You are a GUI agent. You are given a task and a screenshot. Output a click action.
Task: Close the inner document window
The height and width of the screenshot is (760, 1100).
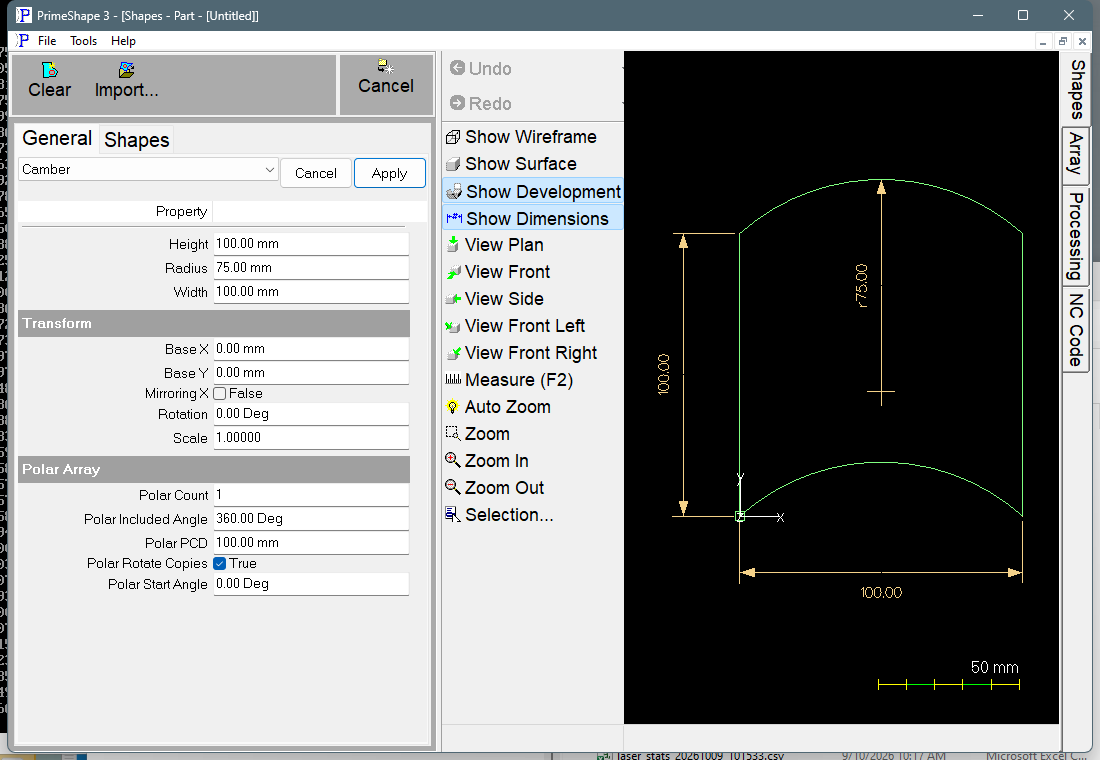coord(1082,41)
